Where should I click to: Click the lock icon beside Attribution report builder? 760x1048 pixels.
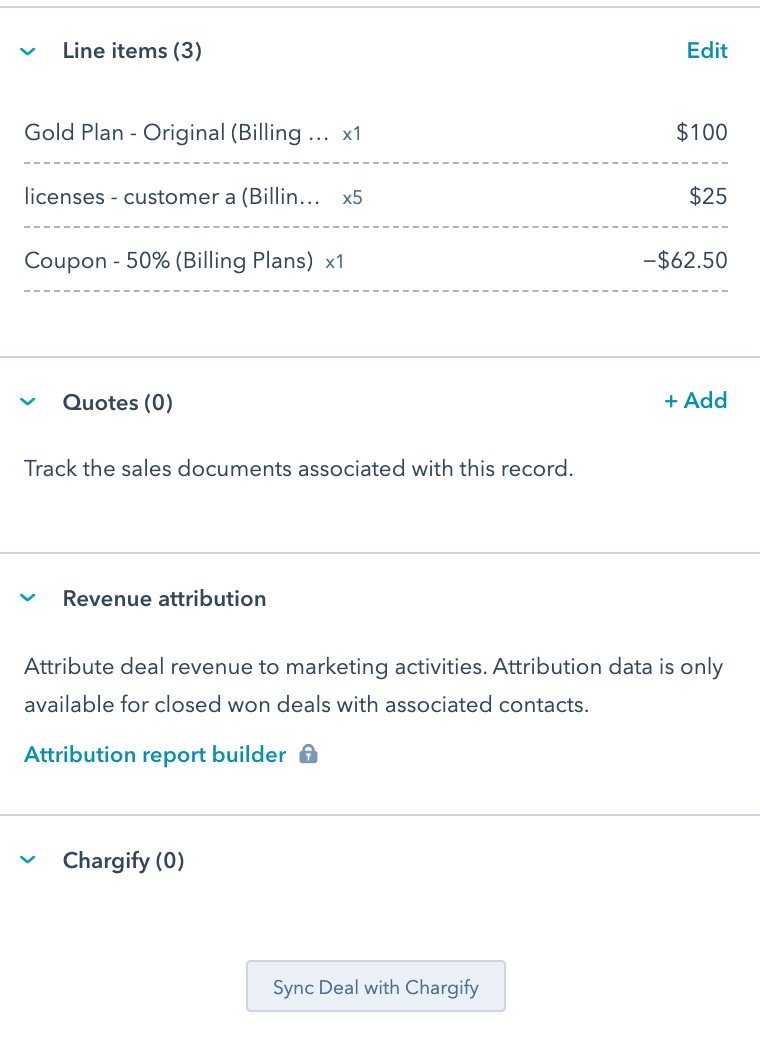pos(309,755)
